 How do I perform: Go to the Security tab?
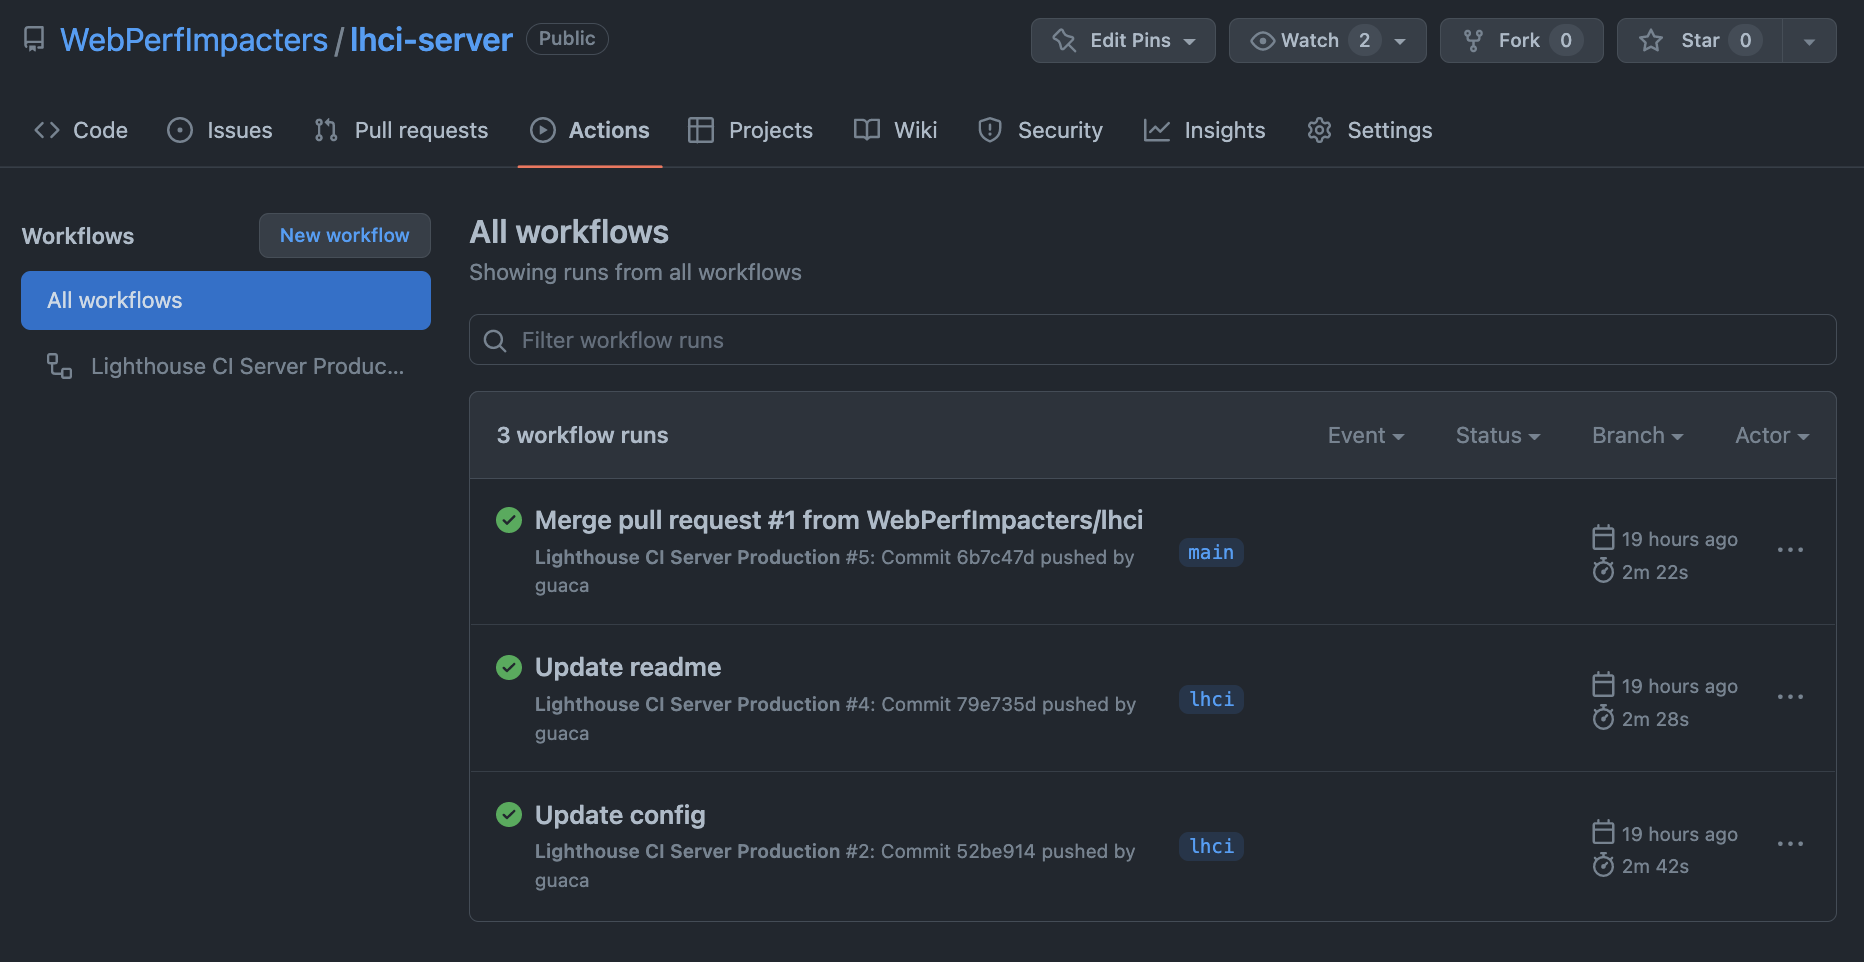coord(1041,130)
